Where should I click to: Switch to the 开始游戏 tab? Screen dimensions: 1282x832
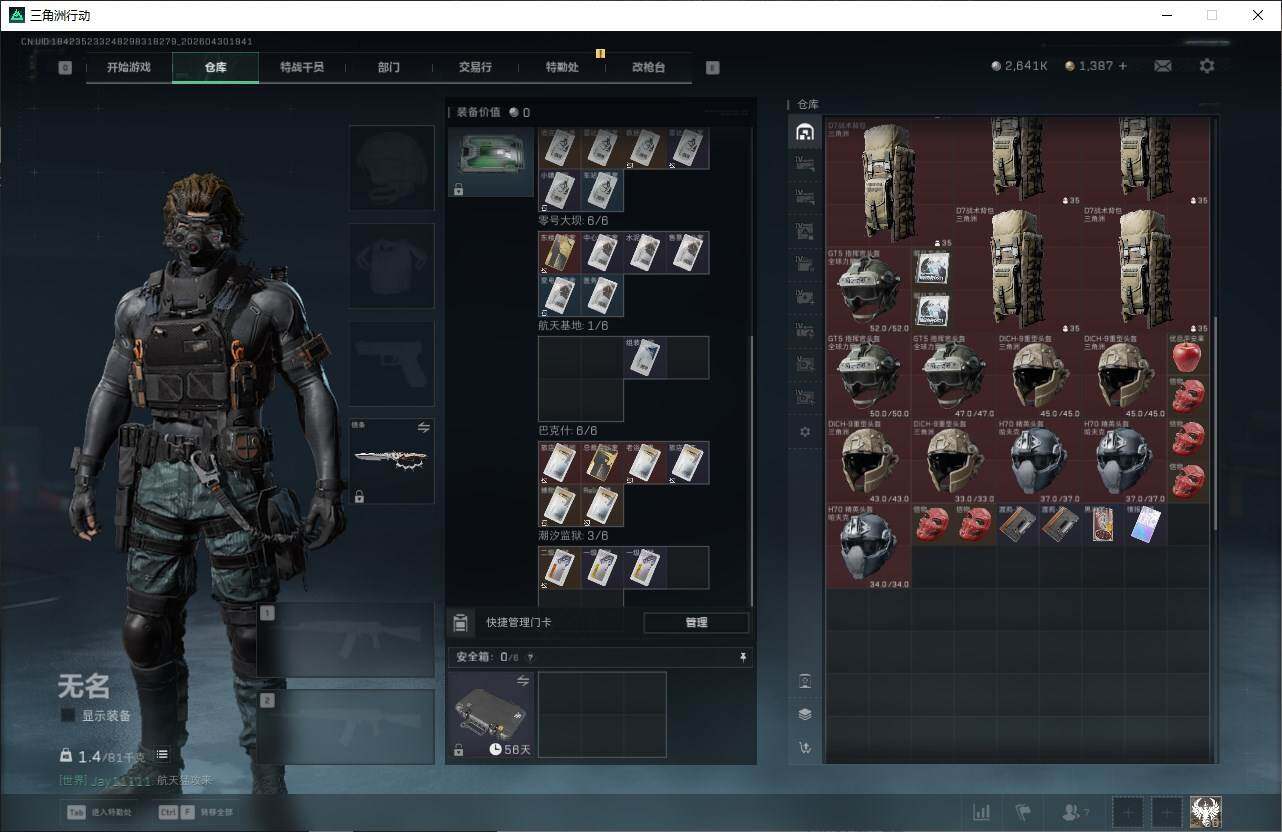[x=129, y=67]
